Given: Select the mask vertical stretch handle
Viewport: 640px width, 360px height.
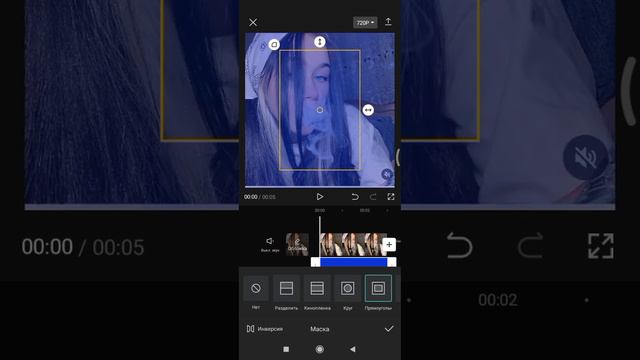Looking at the screenshot, I should click(x=320, y=42).
